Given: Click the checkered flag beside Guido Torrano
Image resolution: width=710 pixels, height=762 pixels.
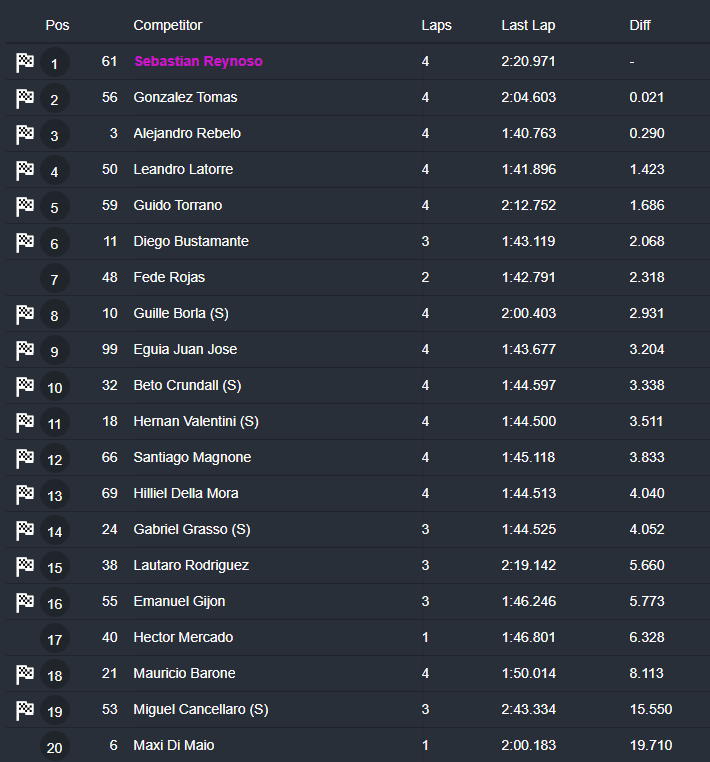Looking at the screenshot, I should [25, 206].
